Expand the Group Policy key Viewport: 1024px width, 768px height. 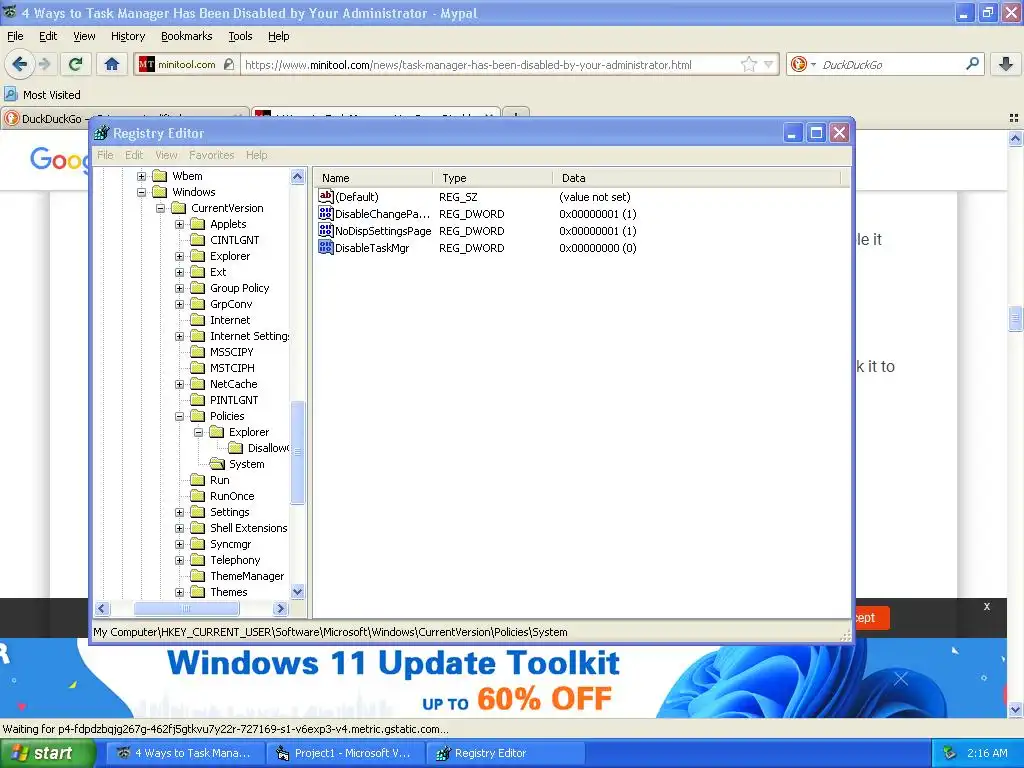pos(179,288)
